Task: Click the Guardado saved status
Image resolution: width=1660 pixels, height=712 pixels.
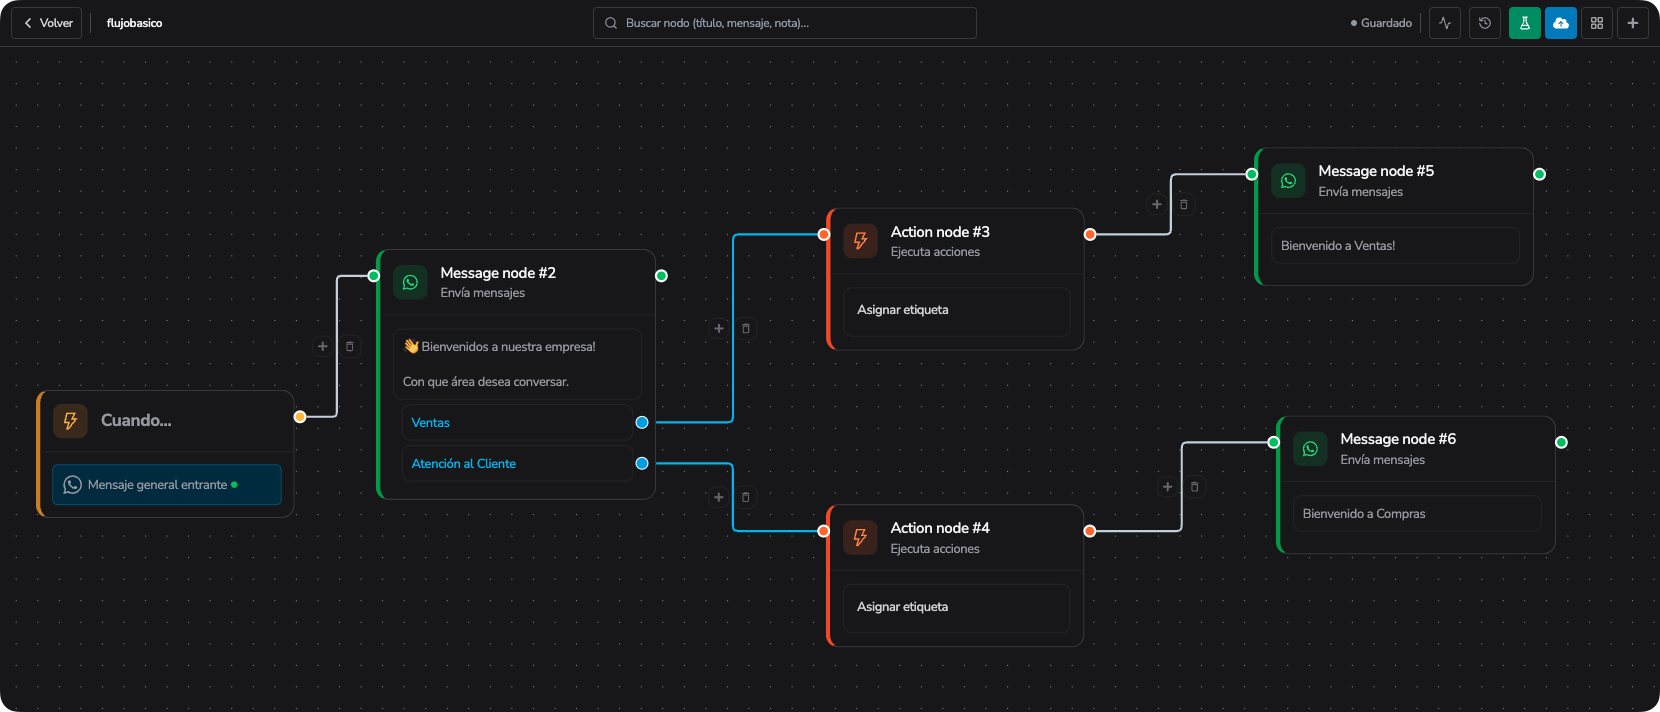Action: tap(1381, 23)
